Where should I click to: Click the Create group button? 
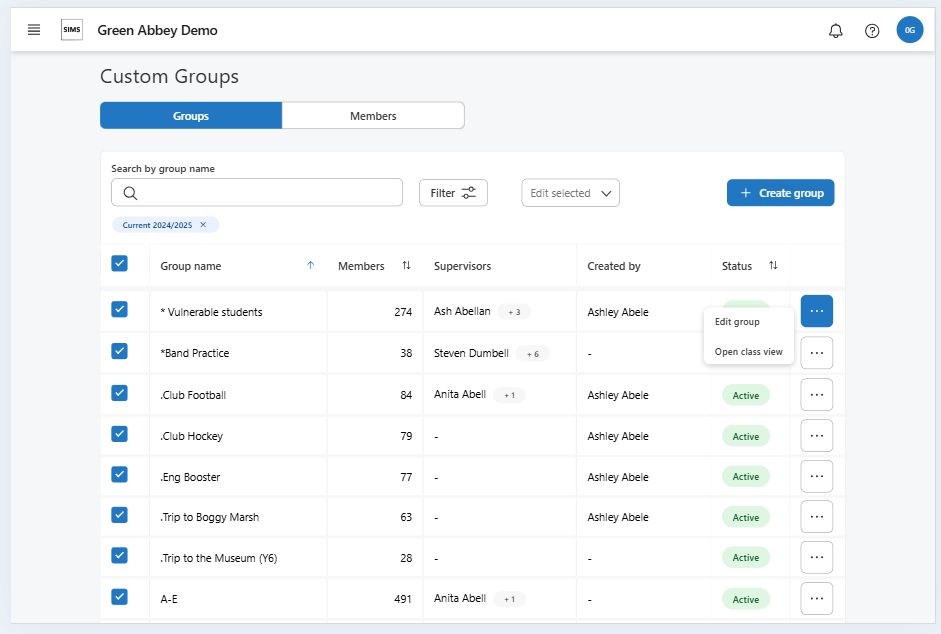tap(780, 193)
